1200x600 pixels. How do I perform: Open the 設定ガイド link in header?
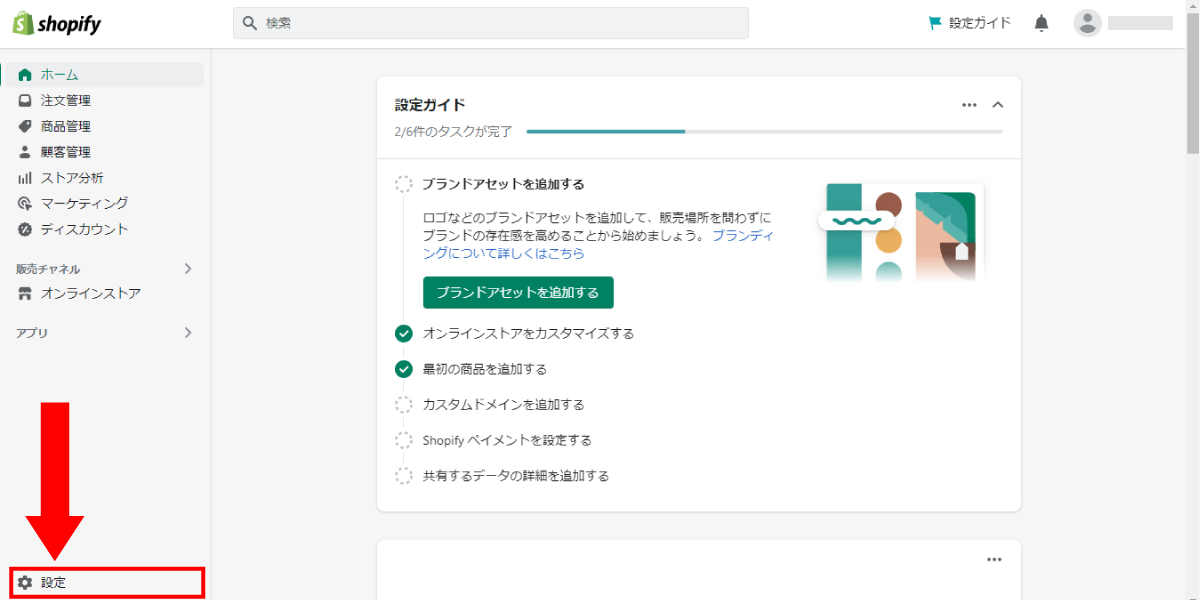tap(979, 23)
